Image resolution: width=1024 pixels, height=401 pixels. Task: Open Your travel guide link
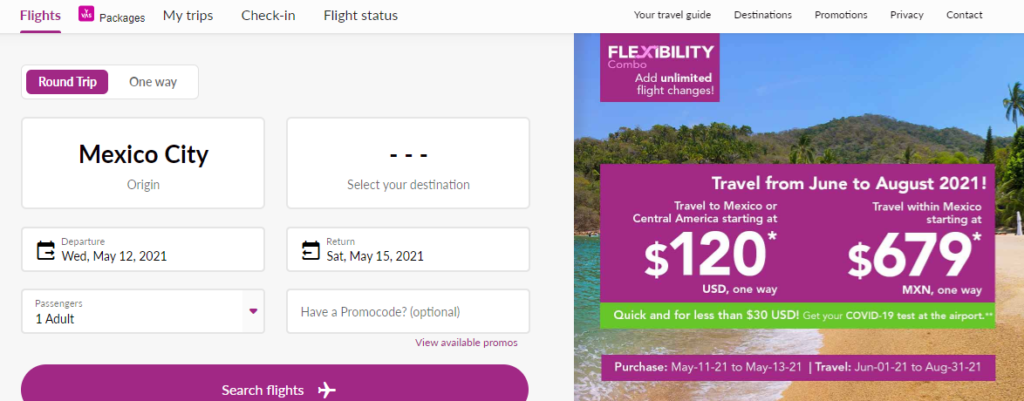(672, 16)
